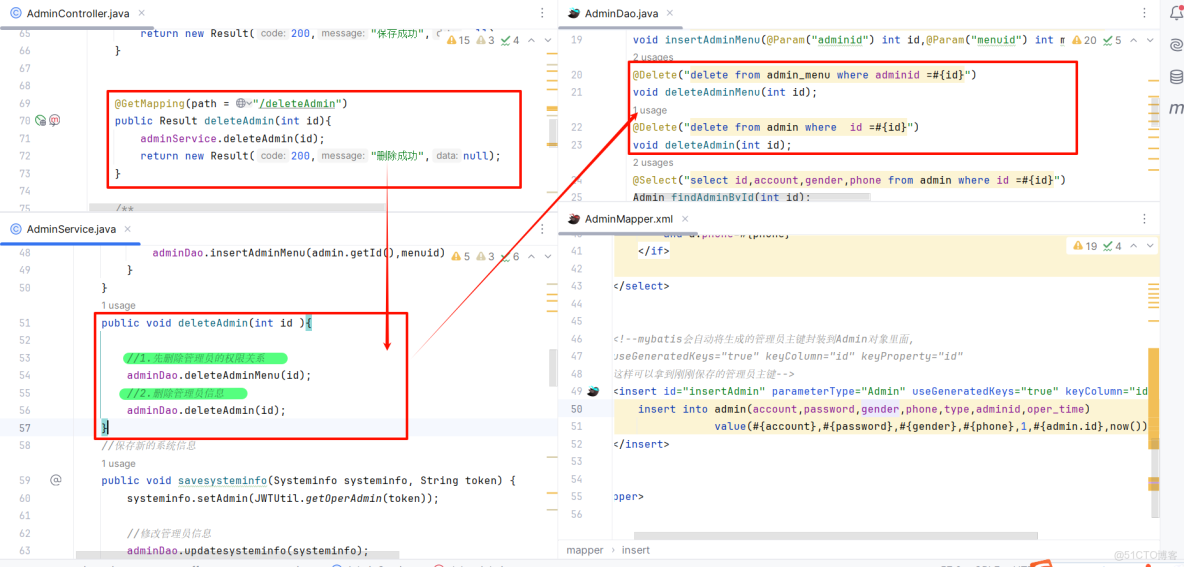
Task: Select the AdminService.java tab
Action: tap(71, 229)
